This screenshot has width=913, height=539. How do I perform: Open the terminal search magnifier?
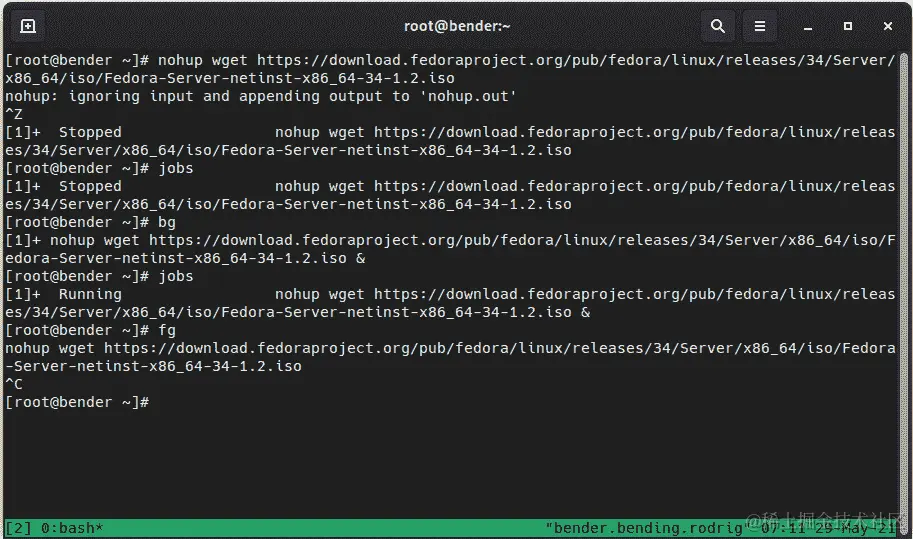(718, 26)
